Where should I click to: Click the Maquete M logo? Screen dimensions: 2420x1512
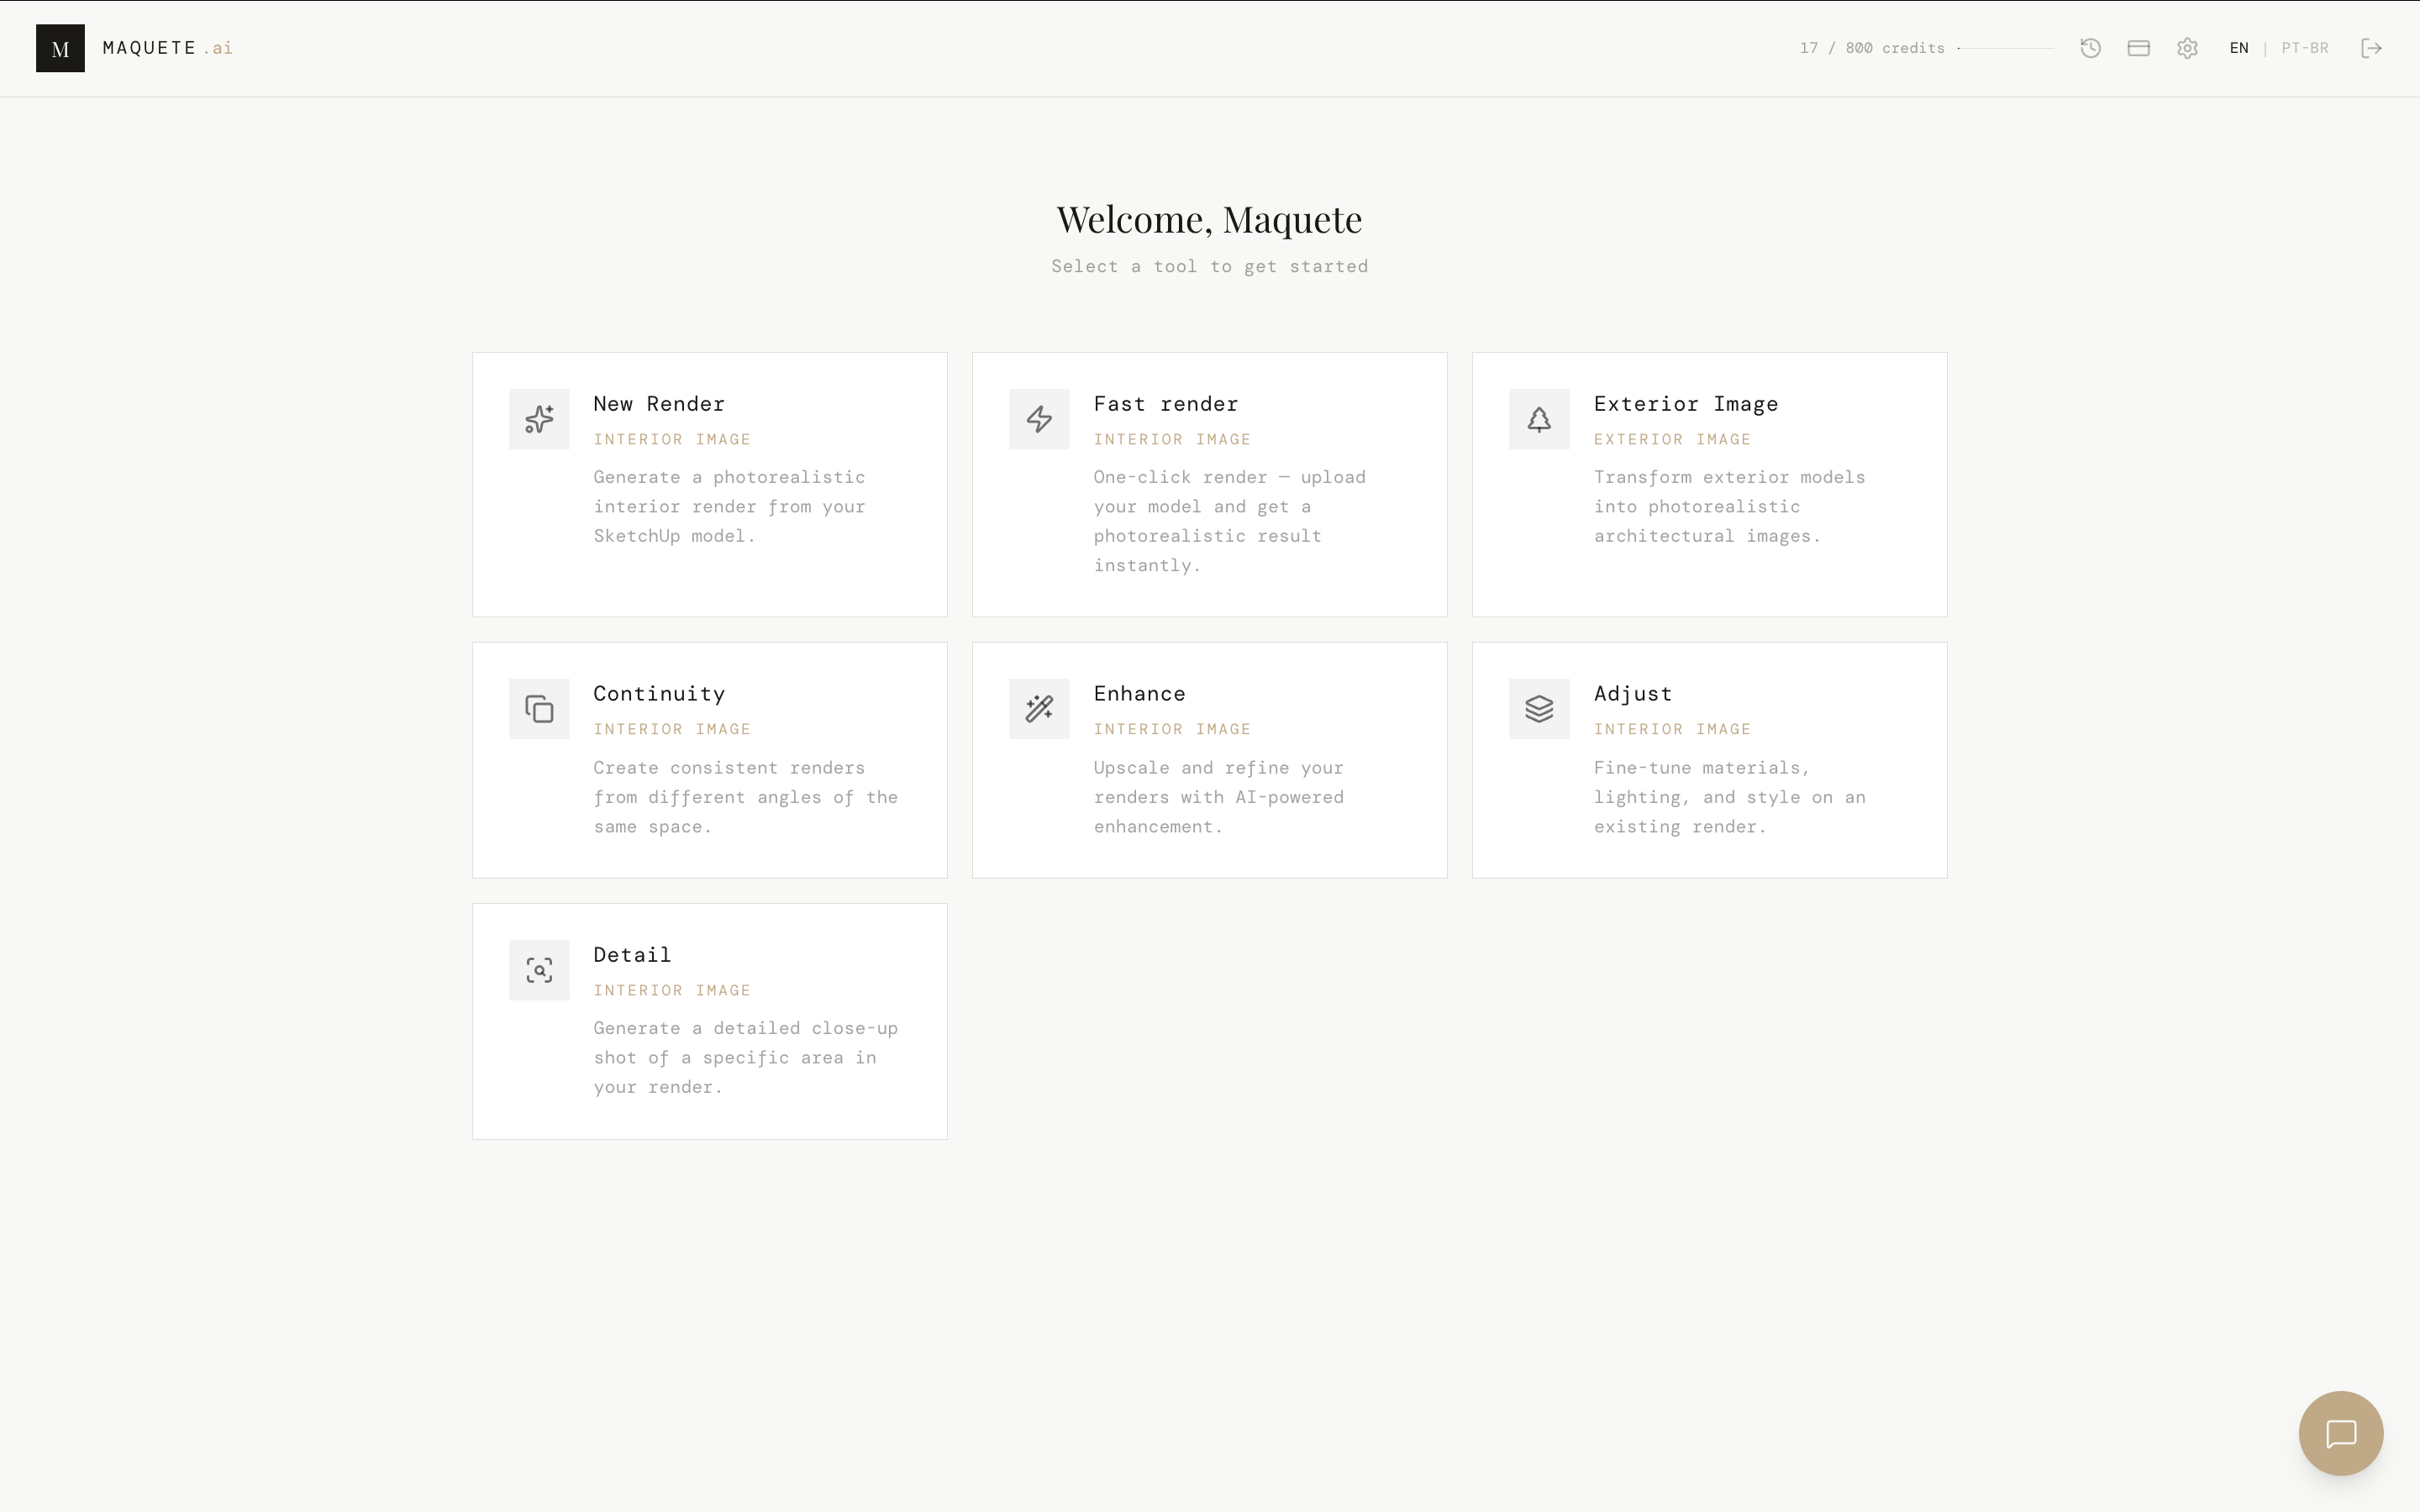point(60,48)
